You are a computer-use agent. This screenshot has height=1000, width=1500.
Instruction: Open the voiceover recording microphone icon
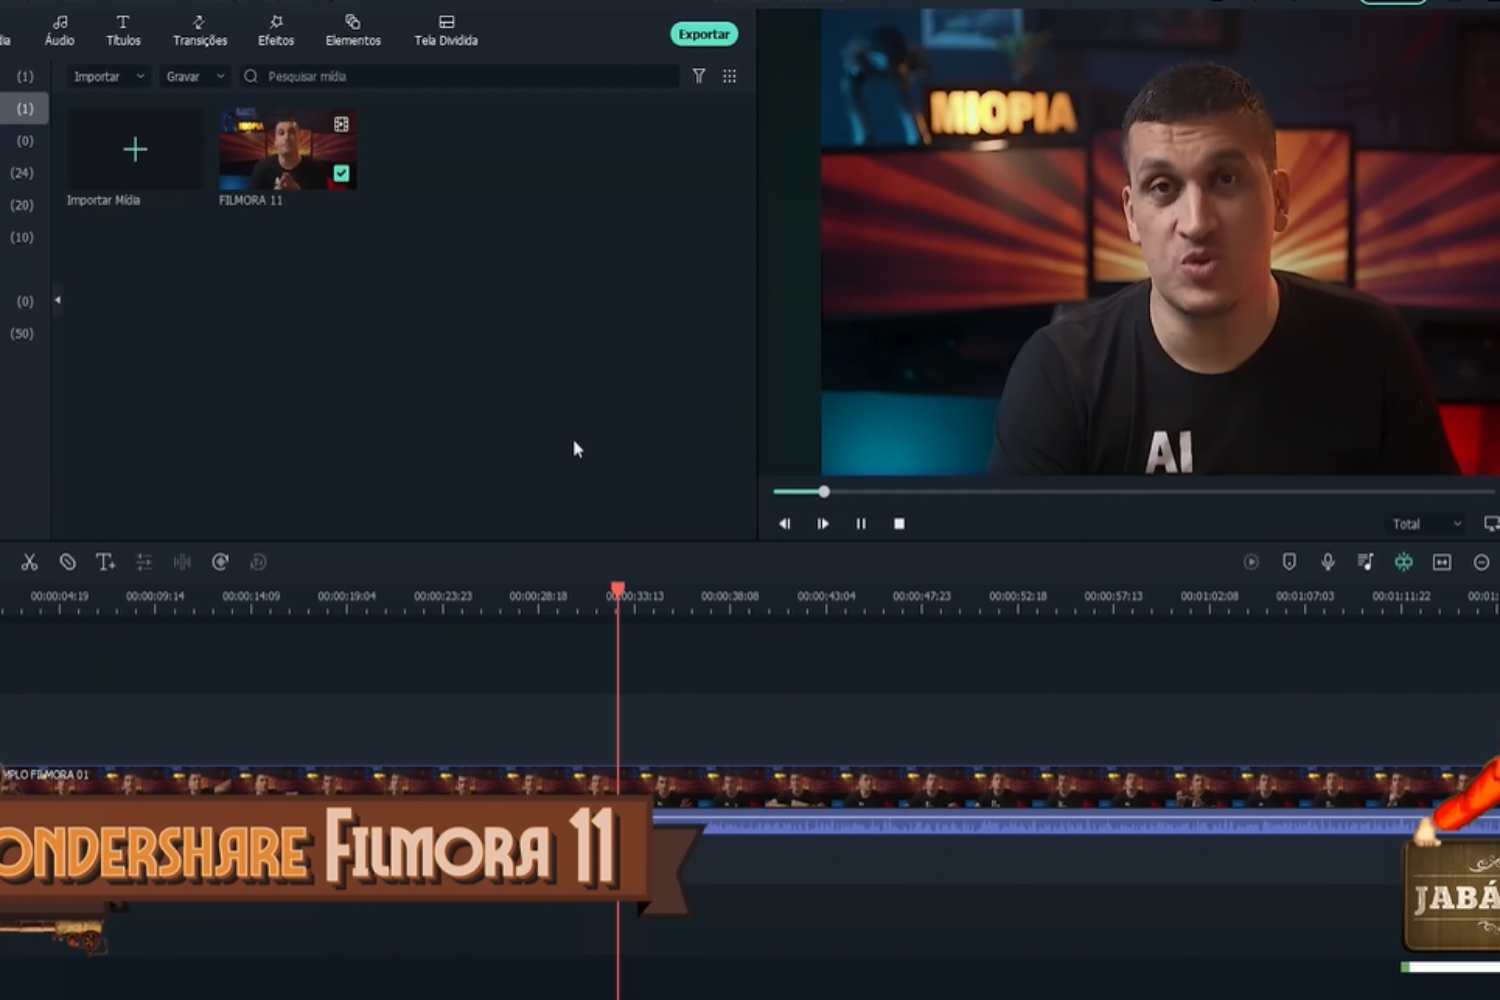point(1327,562)
